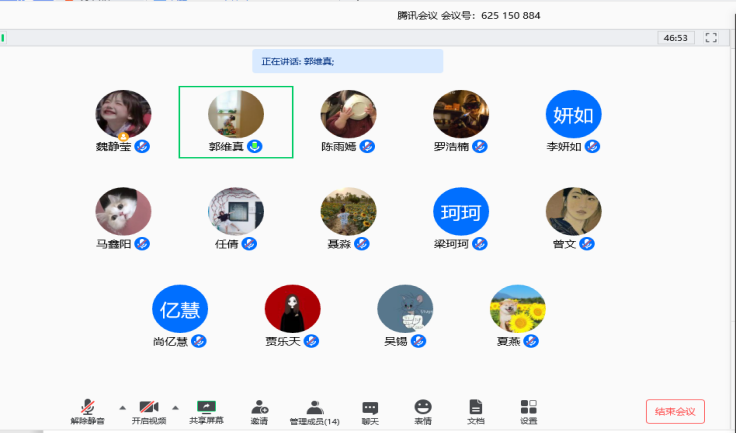Turn on camera with 开启视频
This screenshot has height=433, width=736.
[x=148, y=411]
